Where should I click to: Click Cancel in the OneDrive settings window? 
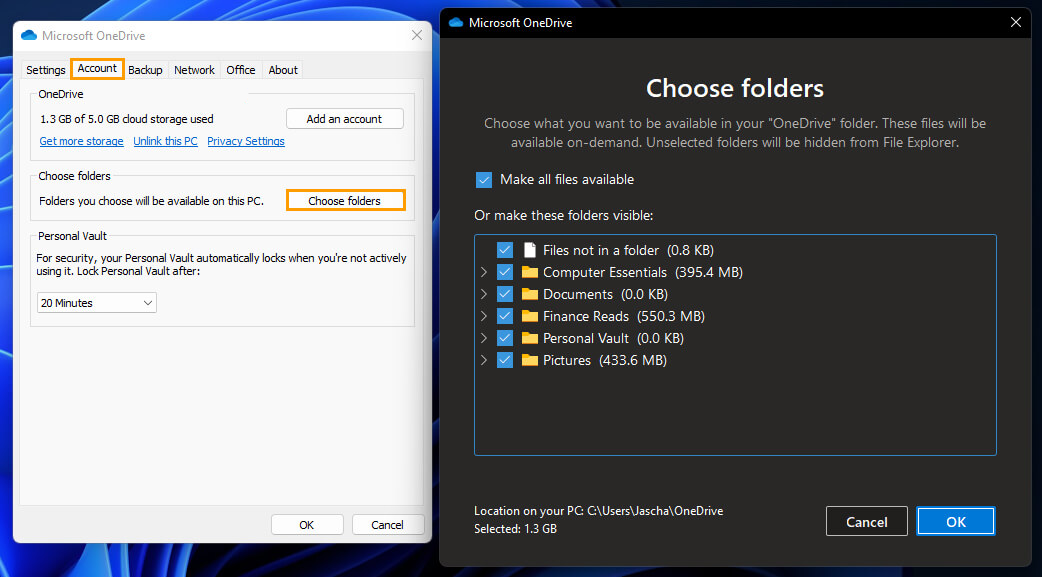(x=387, y=524)
